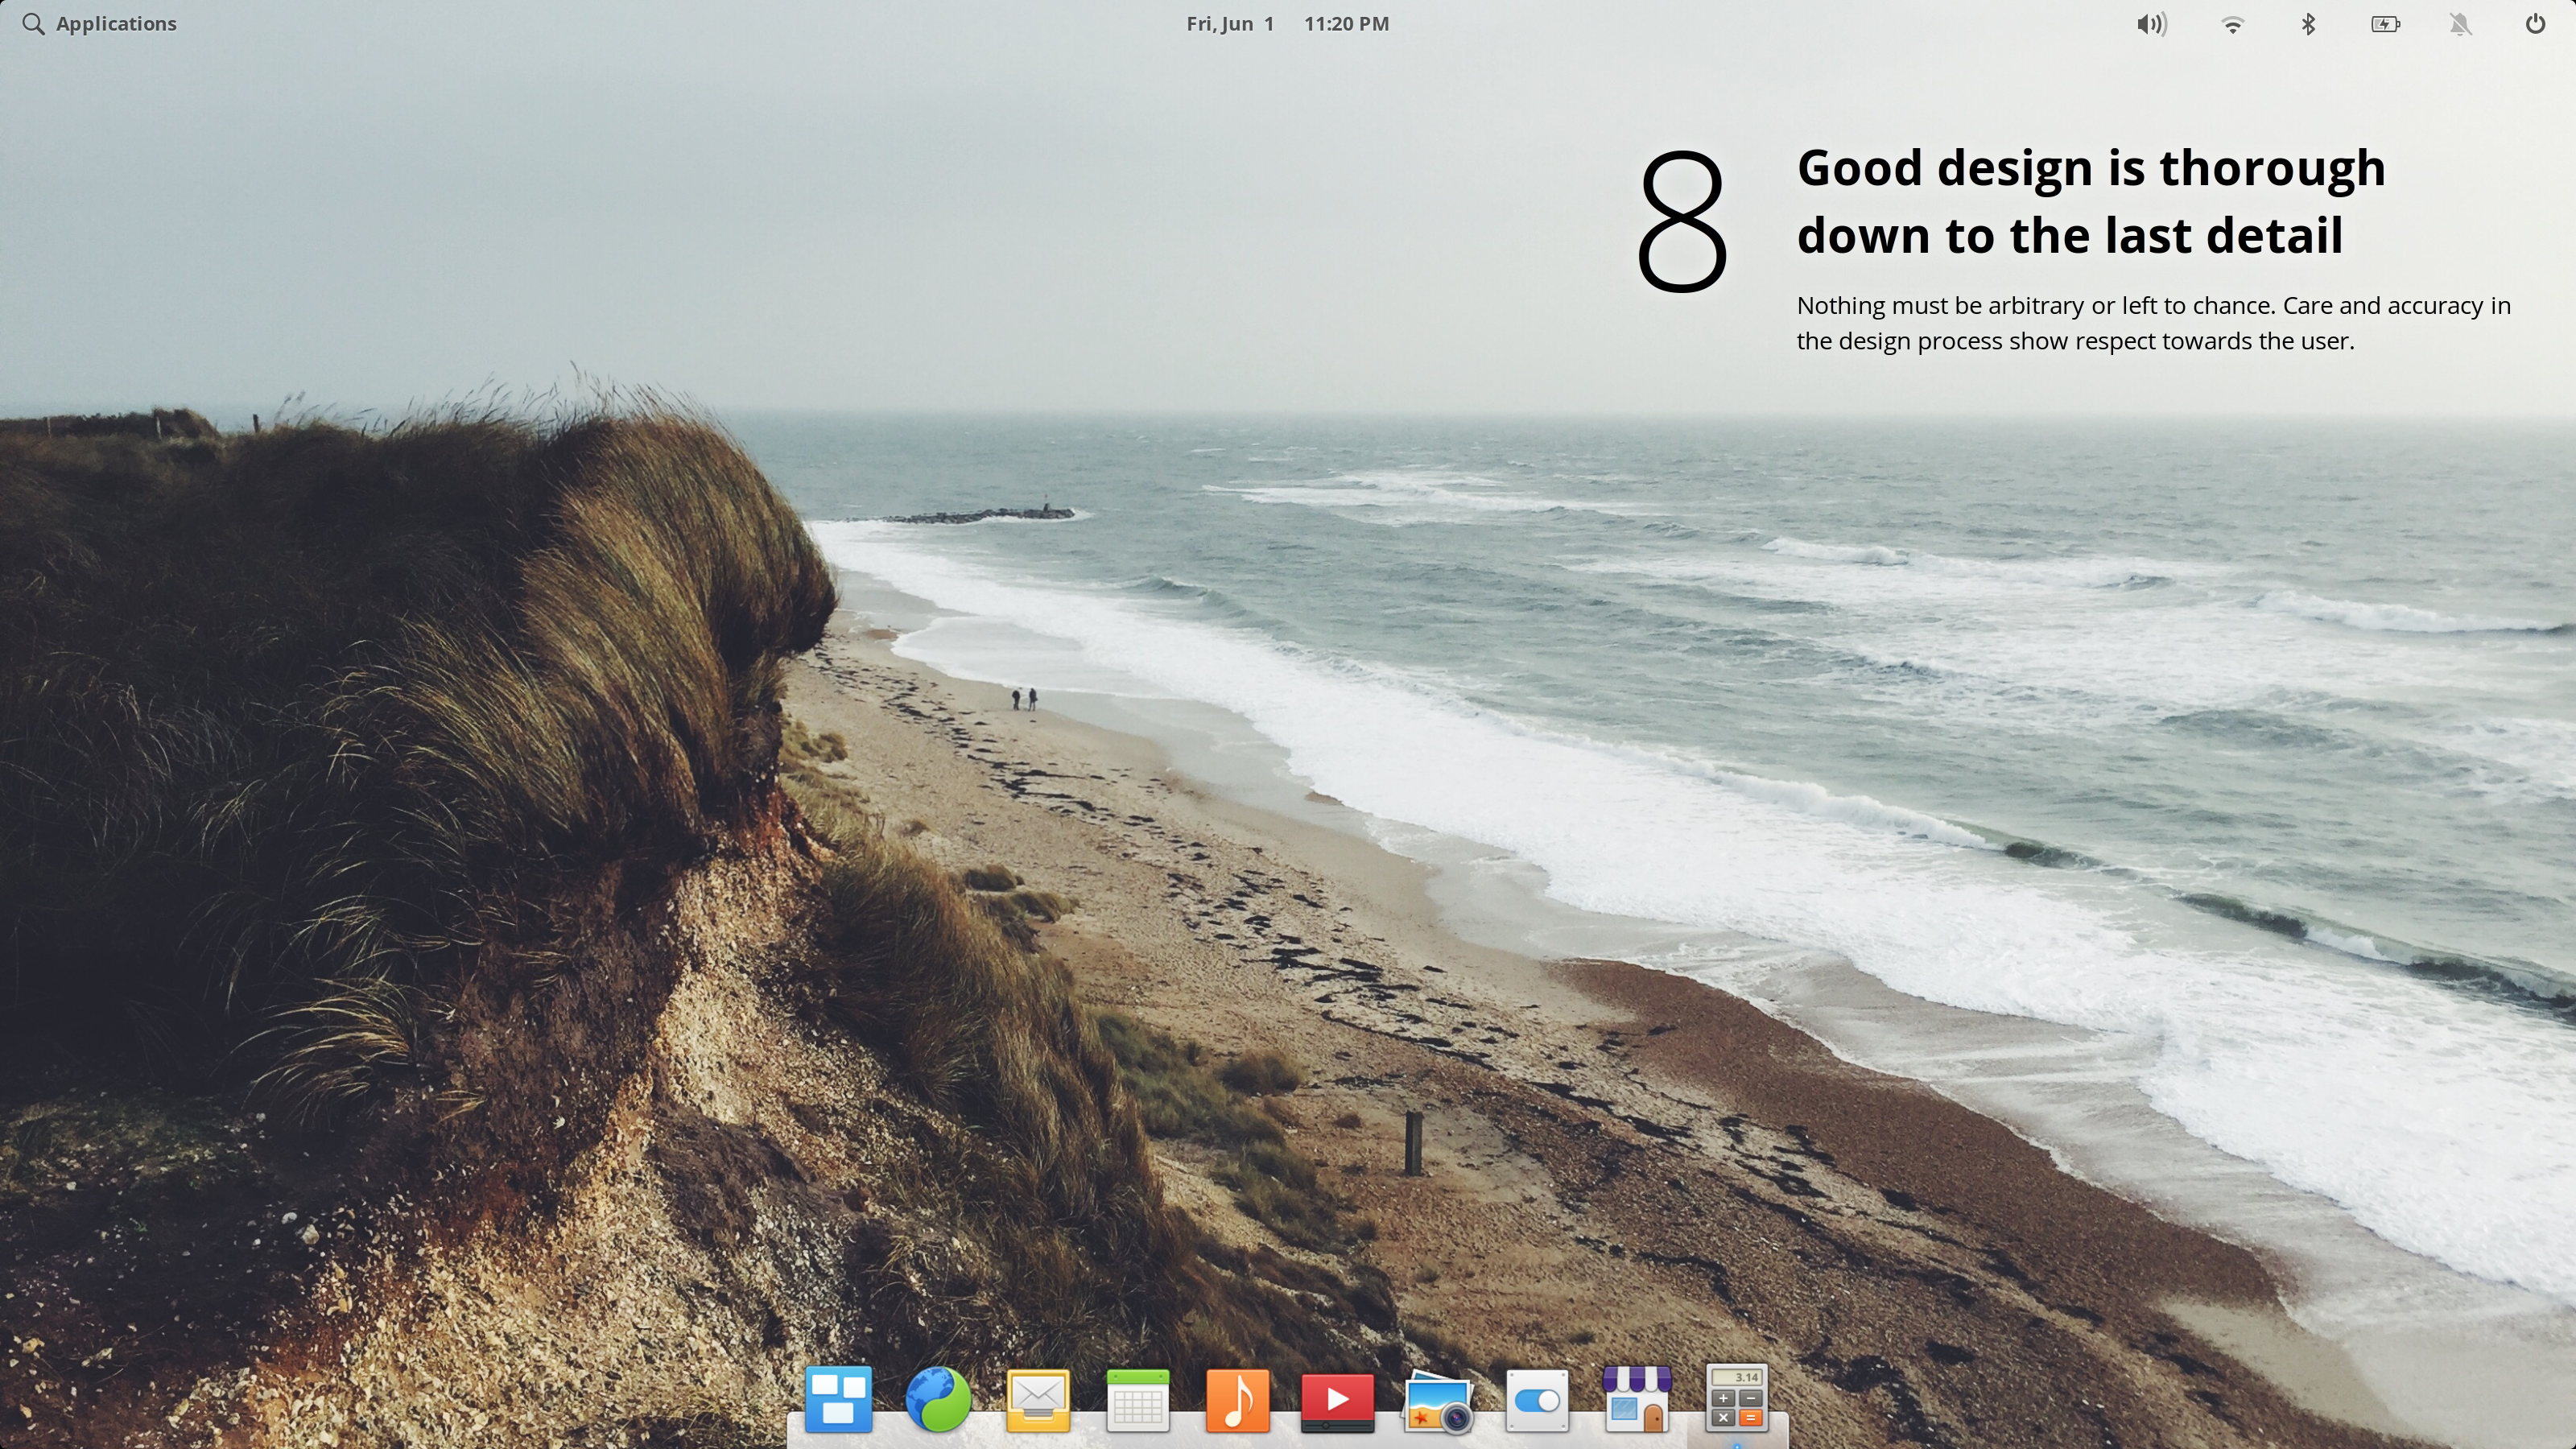Open the session power button menu

point(2535,24)
